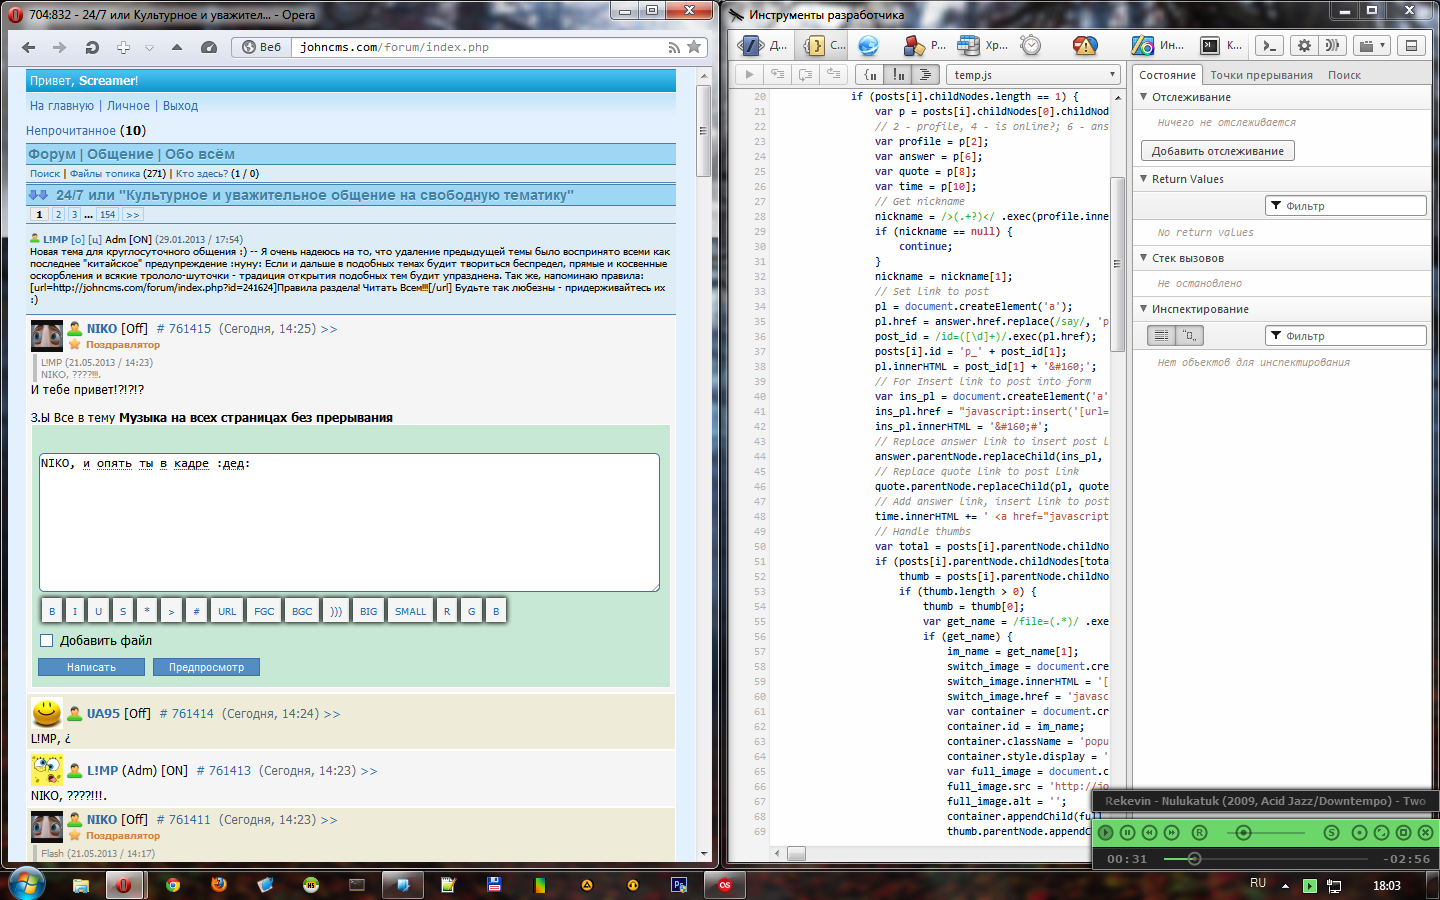Viewport: 1440px width, 900px height.
Task: Switch to 'Точки прерывания' tab
Action: click(1260, 75)
